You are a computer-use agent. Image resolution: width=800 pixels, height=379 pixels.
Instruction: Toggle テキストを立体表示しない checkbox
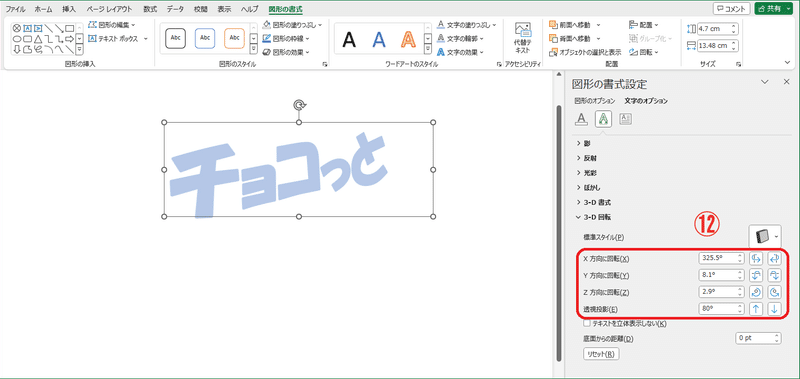pos(587,323)
